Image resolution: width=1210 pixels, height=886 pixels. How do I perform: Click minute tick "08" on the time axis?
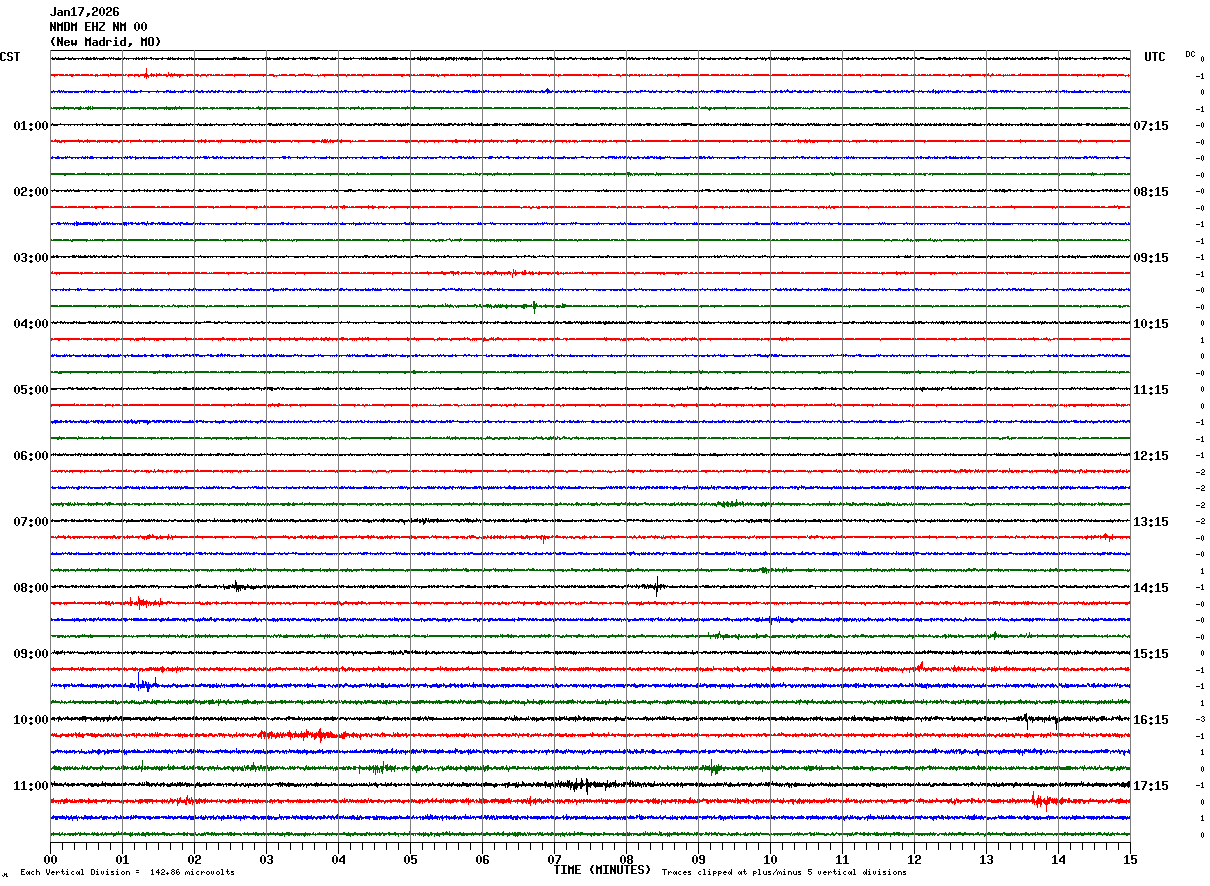[x=626, y=858]
